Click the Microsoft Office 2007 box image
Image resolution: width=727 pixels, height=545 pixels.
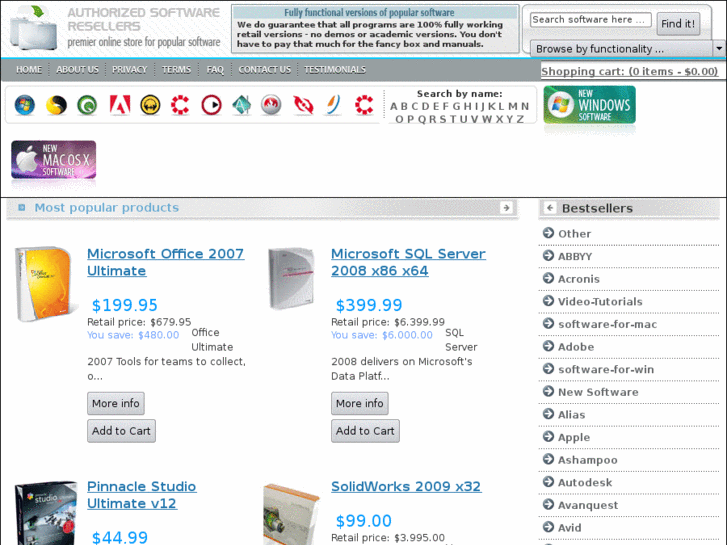(44, 284)
